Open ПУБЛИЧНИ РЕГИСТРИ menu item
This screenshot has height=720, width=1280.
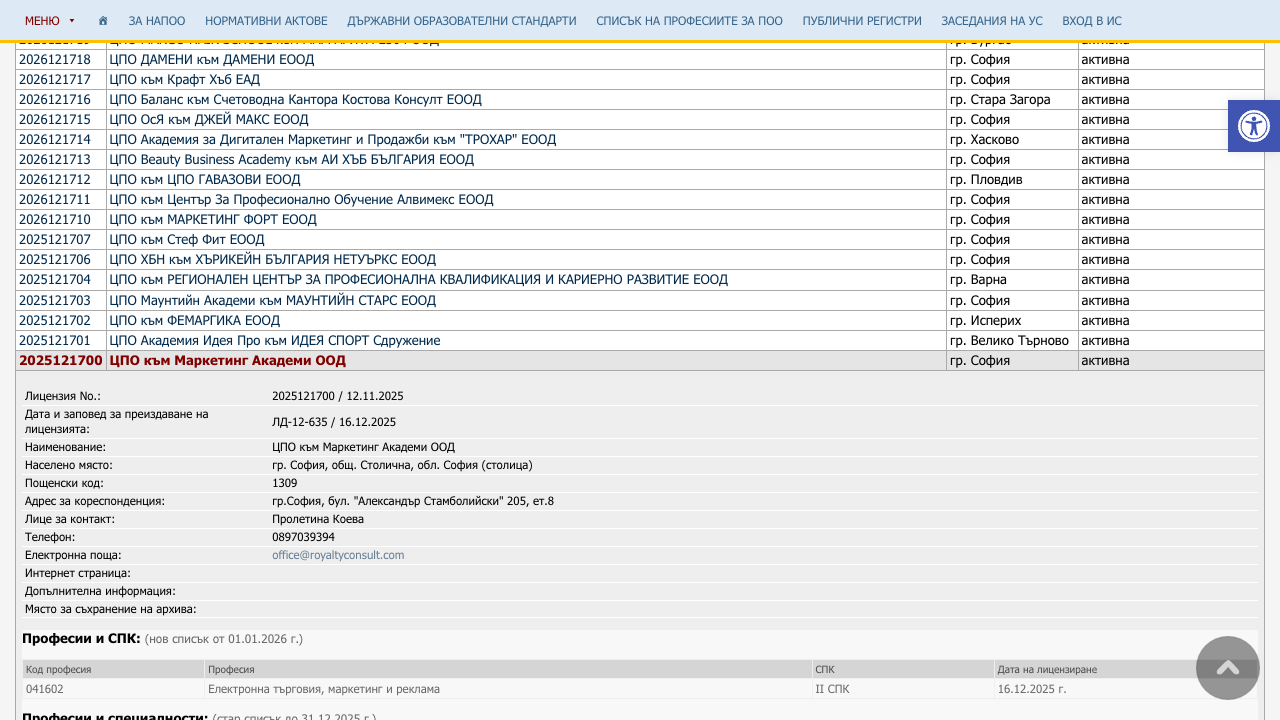(x=862, y=21)
